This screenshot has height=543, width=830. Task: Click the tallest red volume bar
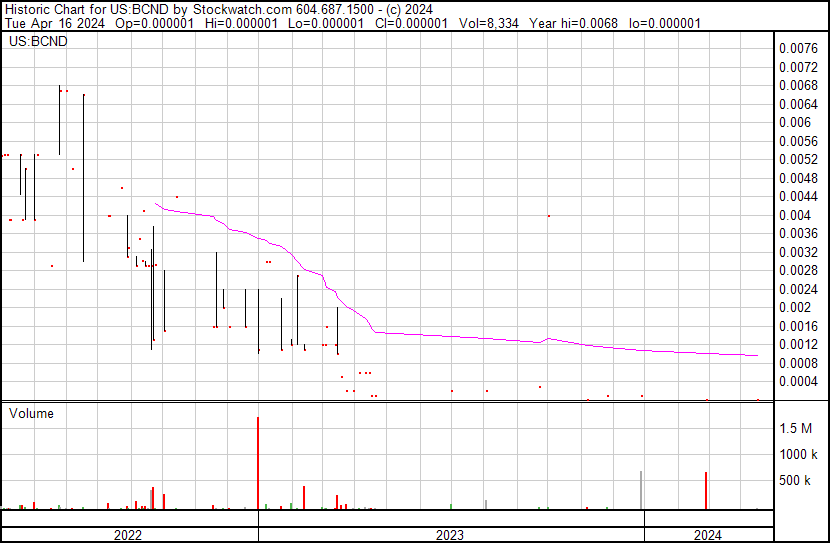[x=258, y=463]
